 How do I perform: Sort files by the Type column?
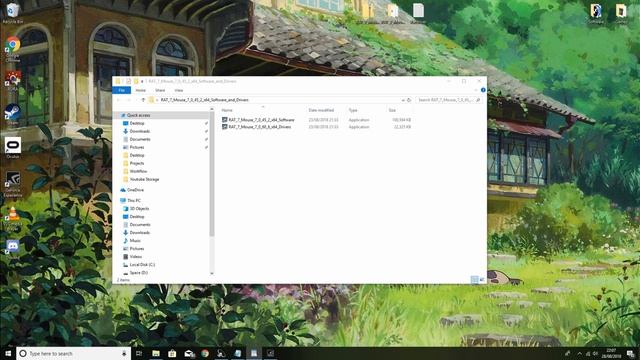353,110
